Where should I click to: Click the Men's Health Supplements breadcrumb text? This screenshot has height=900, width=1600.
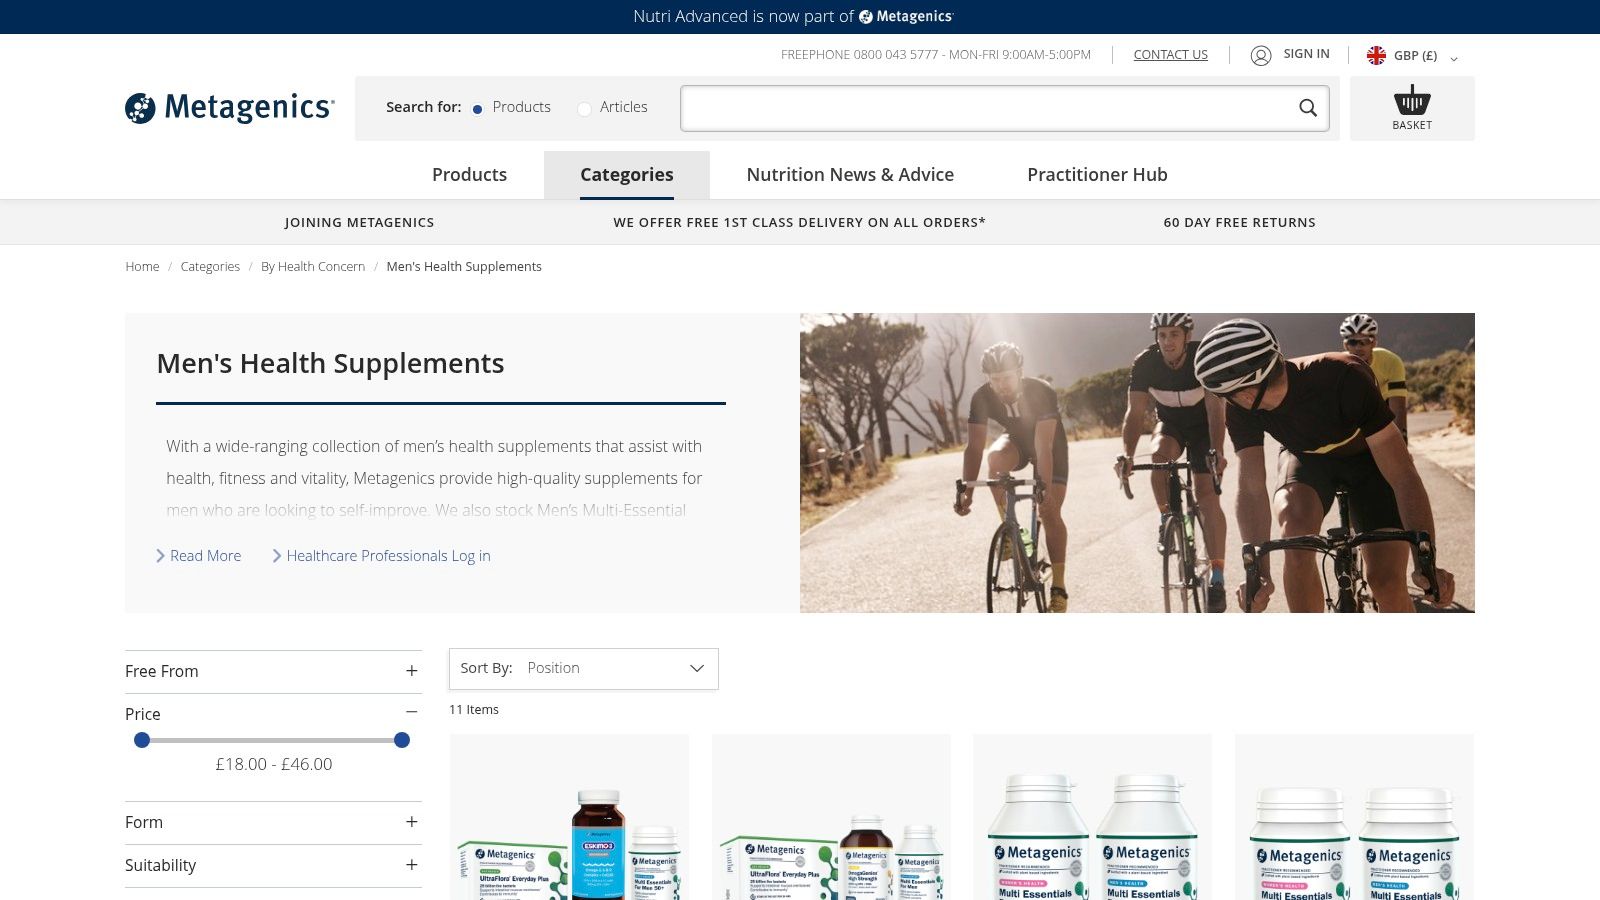click(x=464, y=267)
